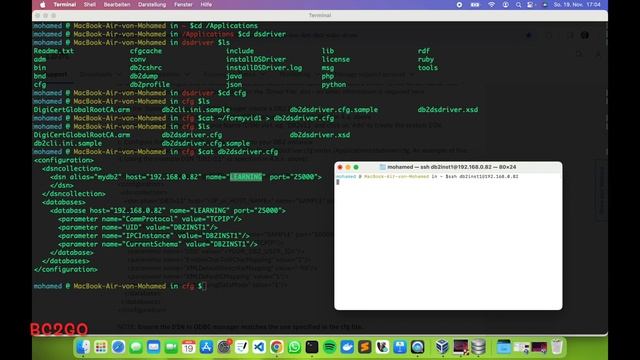Click Readme.txt in the ls listing
Screen dimensions: 640x360
pyautogui.click(x=53, y=51)
